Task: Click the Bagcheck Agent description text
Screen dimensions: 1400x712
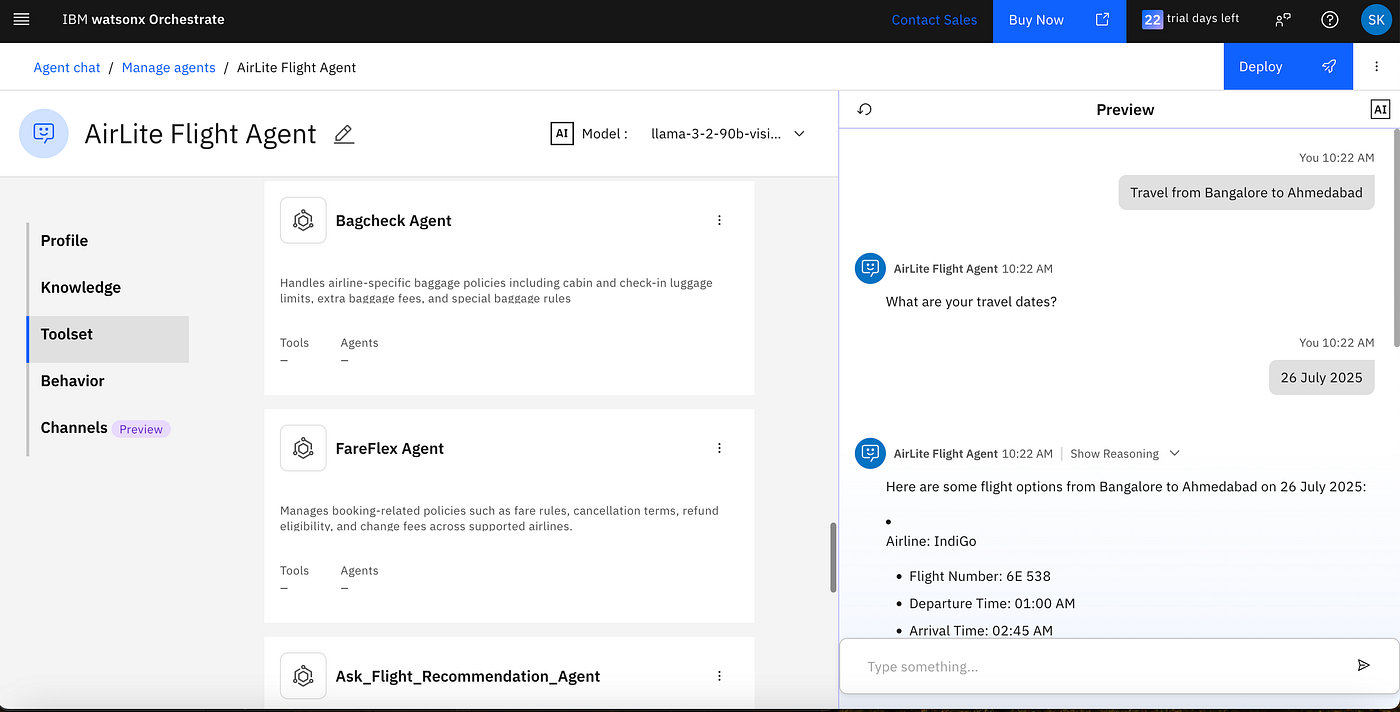Action: click(496, 290)
